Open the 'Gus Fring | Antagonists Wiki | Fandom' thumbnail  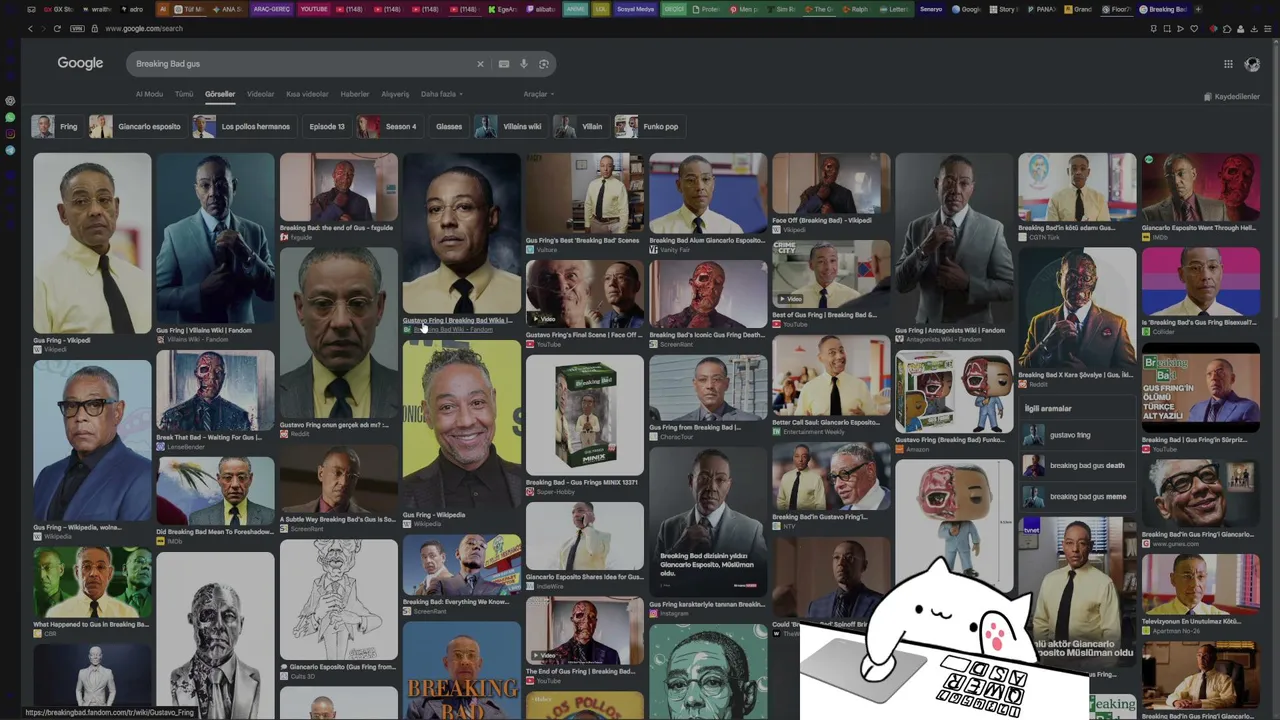tap(954, 239)
